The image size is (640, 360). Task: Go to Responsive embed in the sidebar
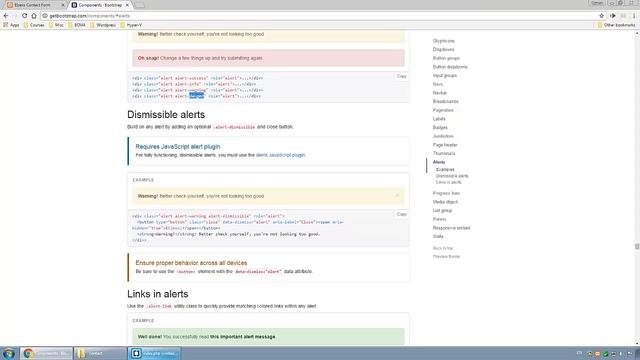click(x=451, y=228)
